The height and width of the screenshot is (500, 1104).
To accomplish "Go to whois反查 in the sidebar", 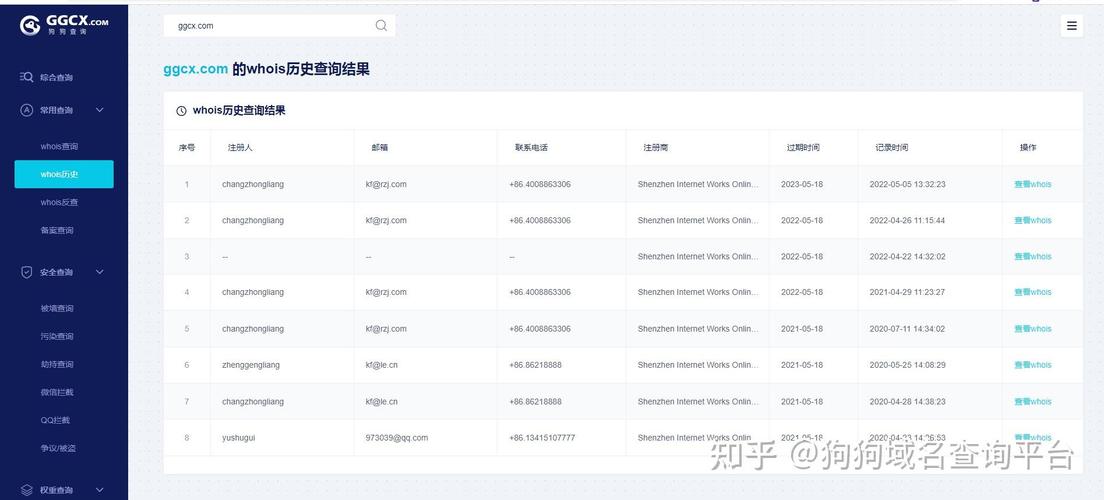I will pyautogui.click(x=59, y=203).
